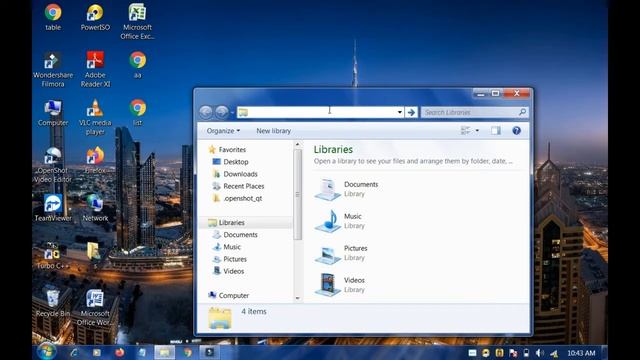This screenshot has height=360, width=640.
Task: Toggle the preview pane button
Action: click(x=496, y=131)
